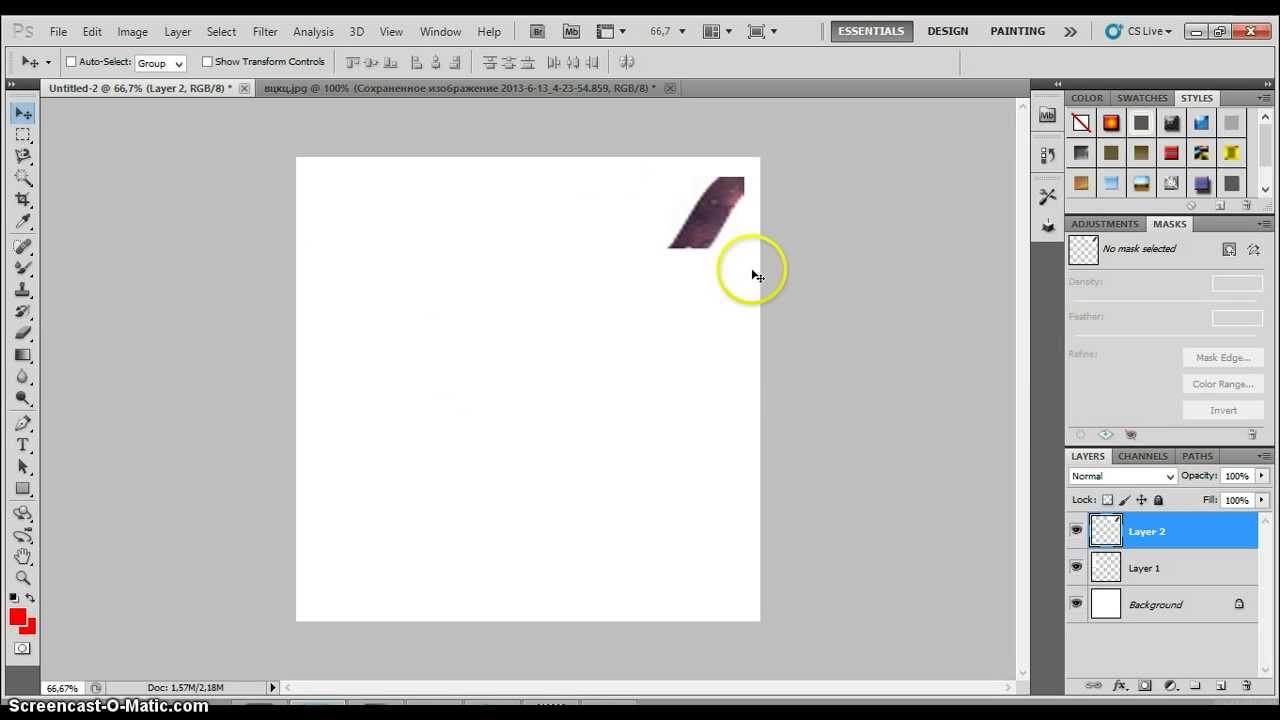Switch to the Swatches tab
Viewport: 1280px width, 720px height.
(1142, 98)
